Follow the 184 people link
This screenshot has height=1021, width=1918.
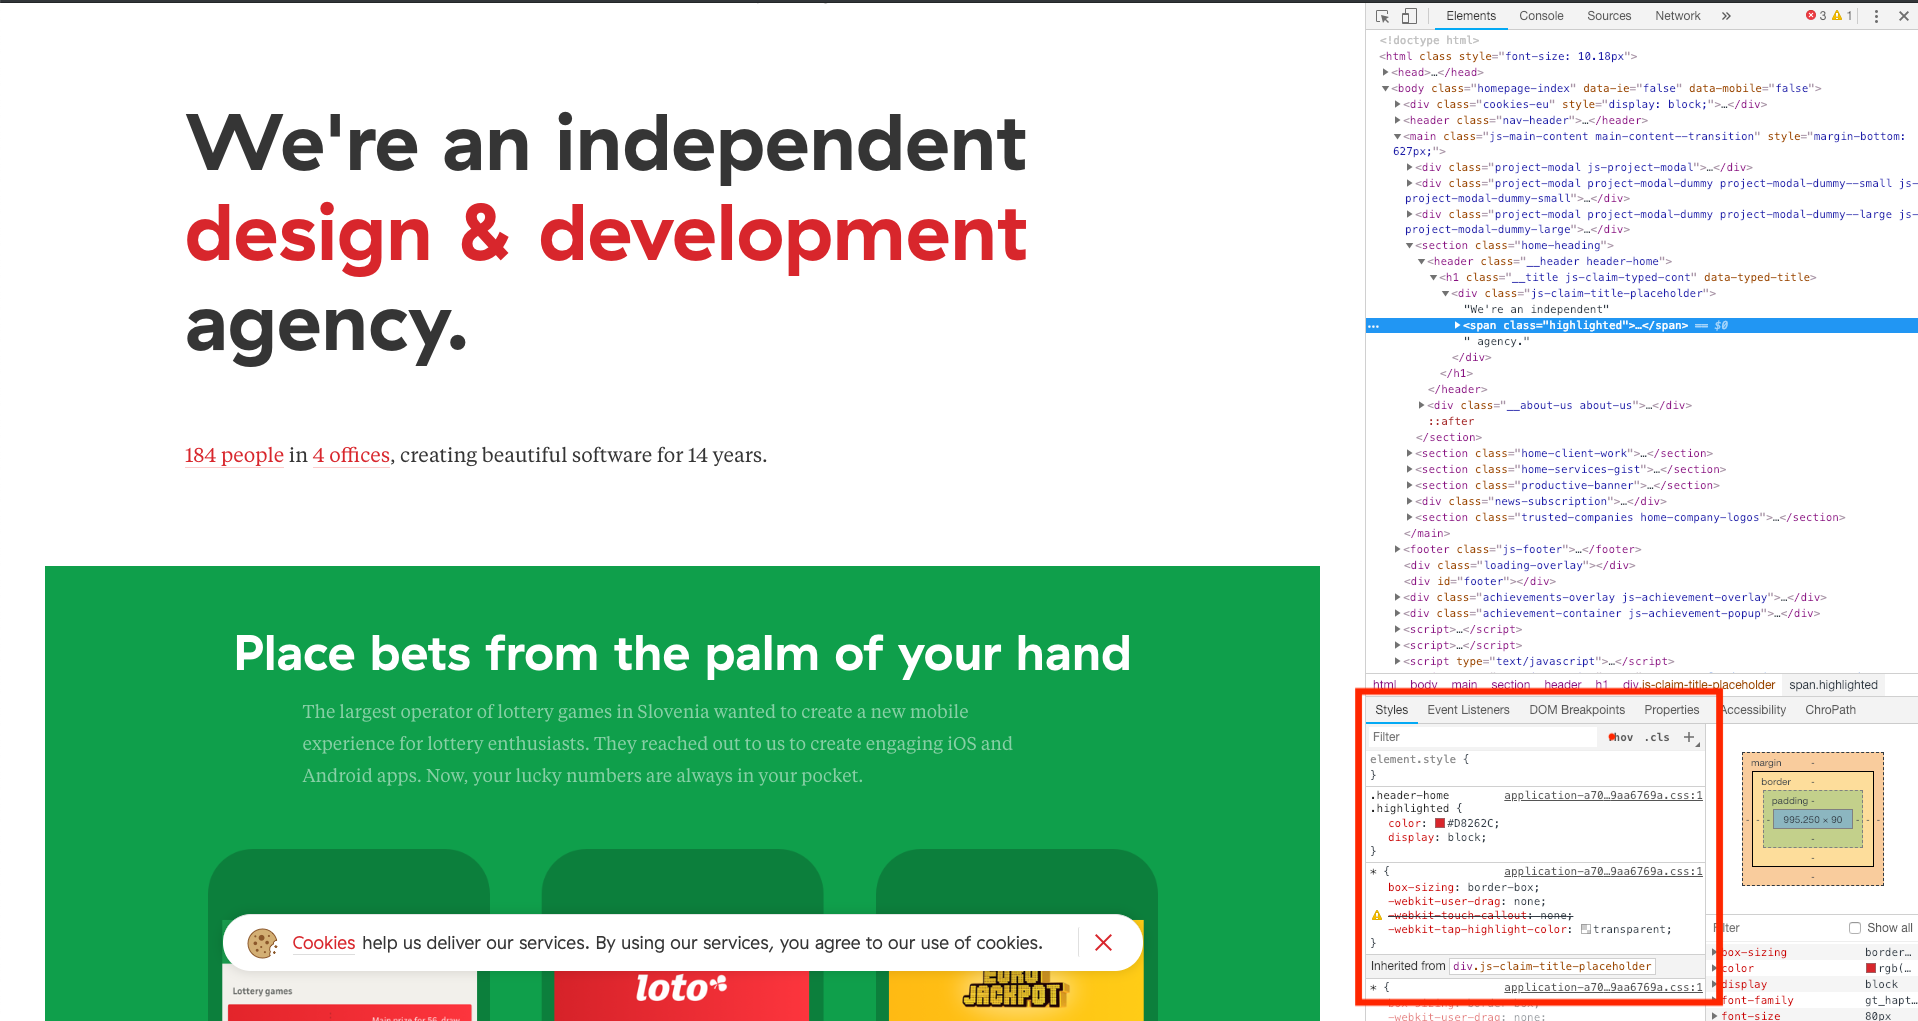pyautogui.click(x=233, y=455)
